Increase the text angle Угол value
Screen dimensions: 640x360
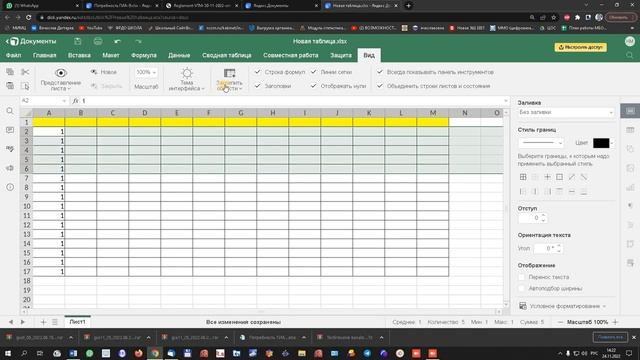(559, 246)
